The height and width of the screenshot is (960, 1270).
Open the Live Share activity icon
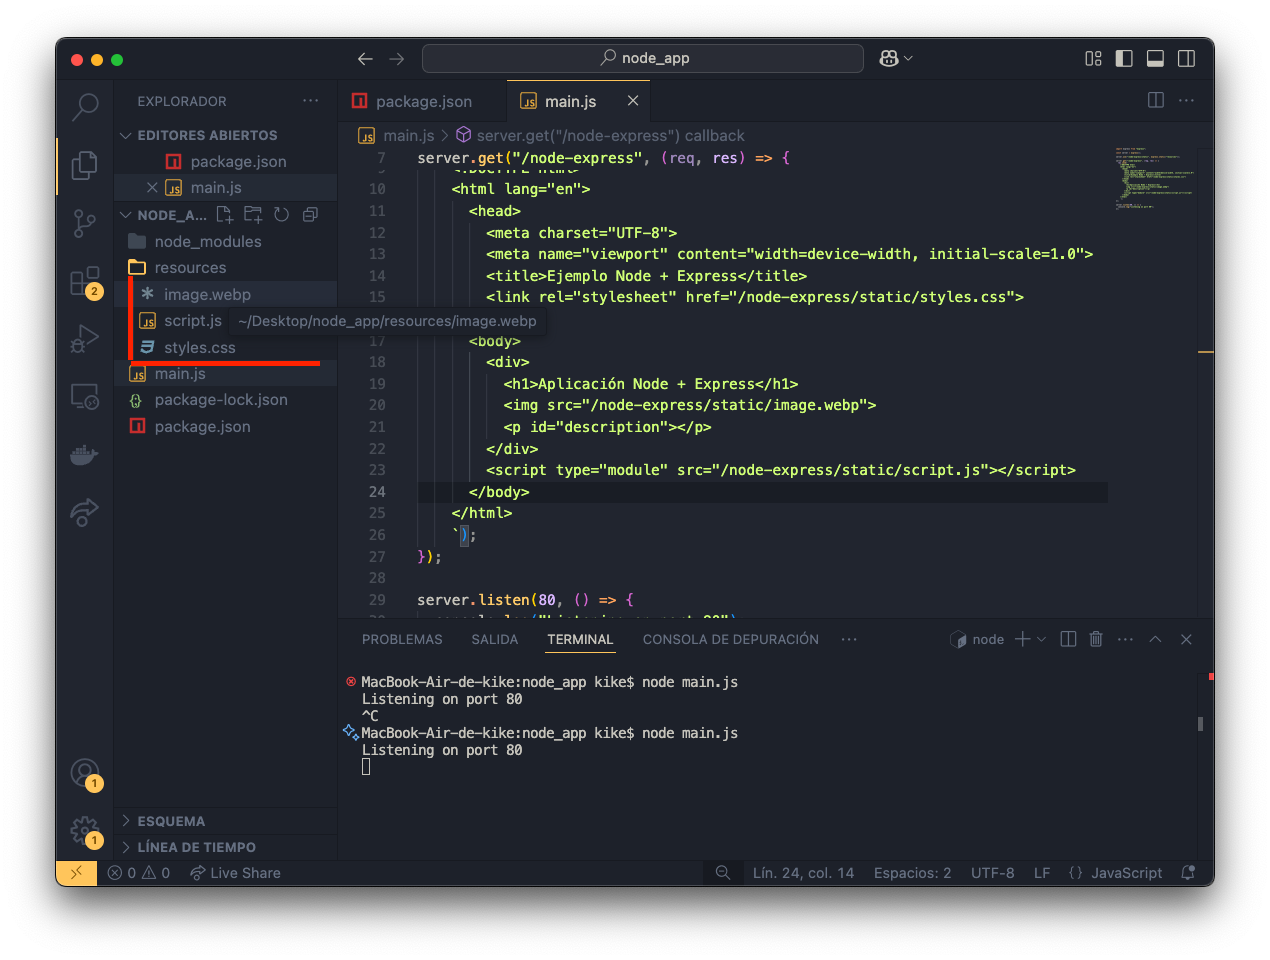85,512
